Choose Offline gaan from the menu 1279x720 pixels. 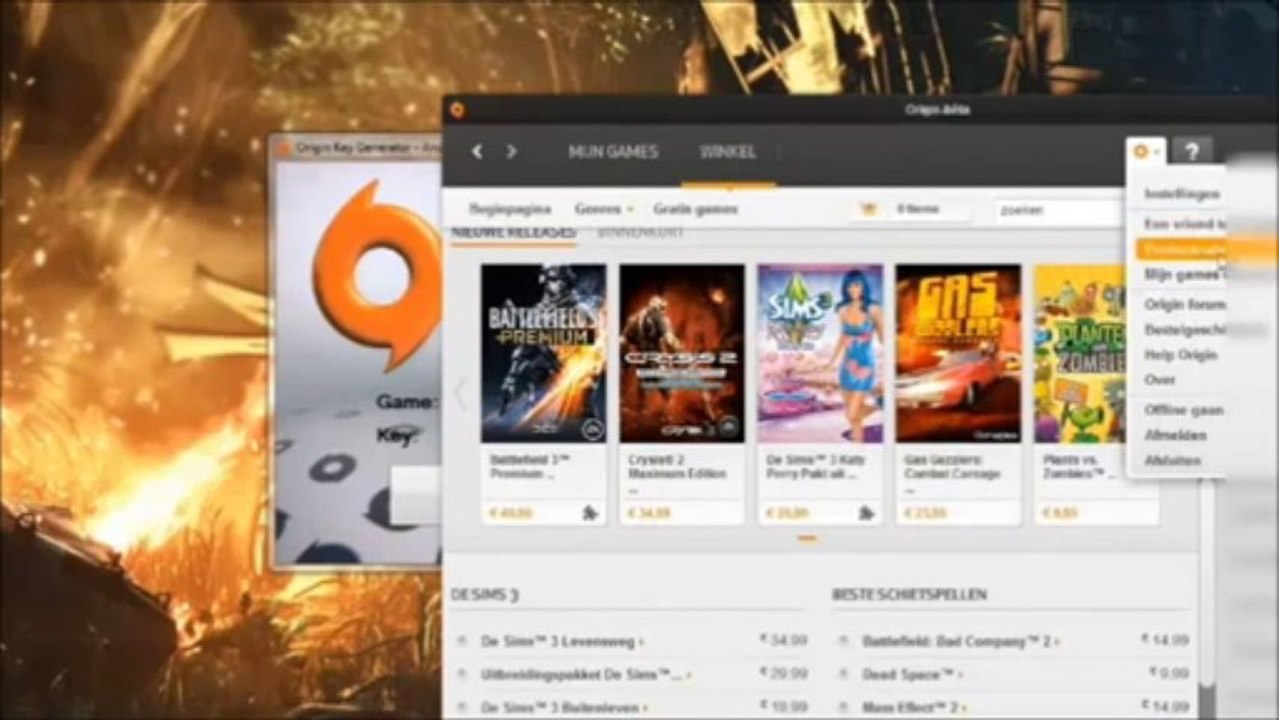1182,410
